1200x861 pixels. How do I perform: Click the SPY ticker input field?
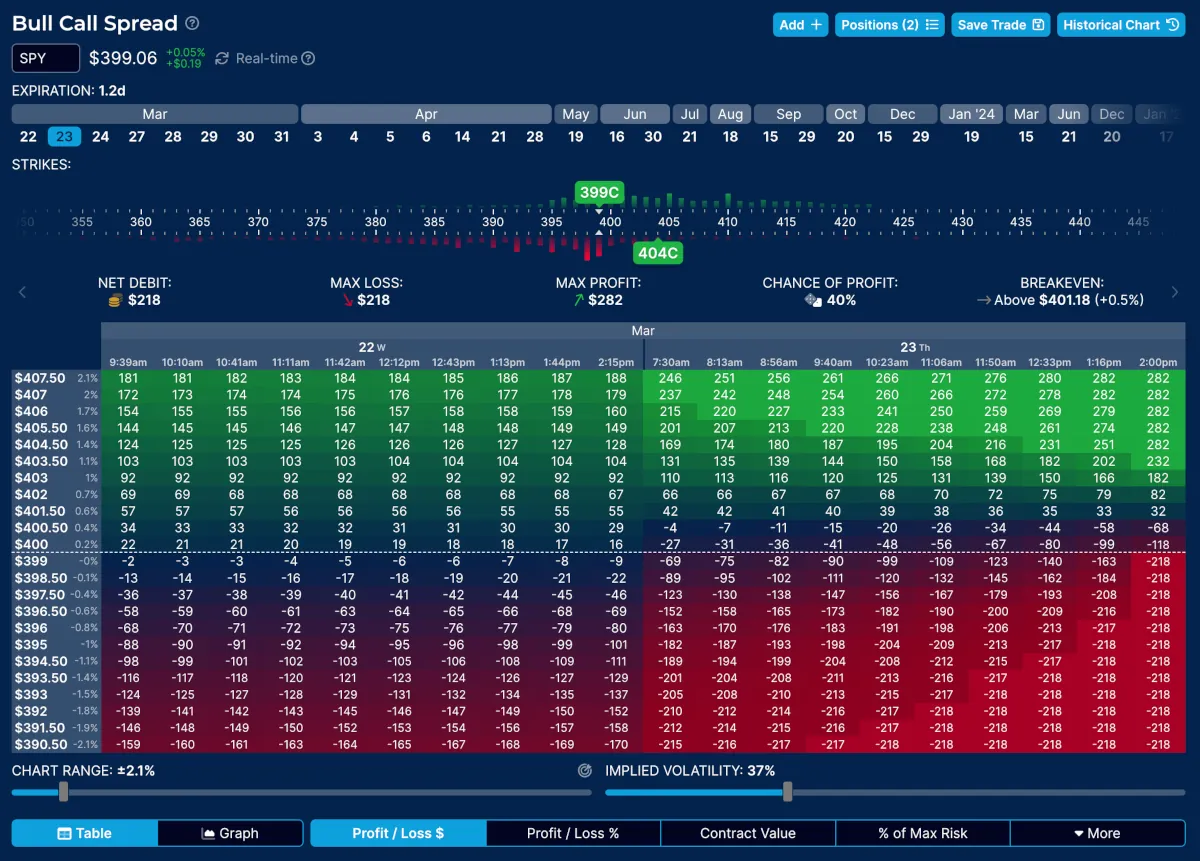44,58
